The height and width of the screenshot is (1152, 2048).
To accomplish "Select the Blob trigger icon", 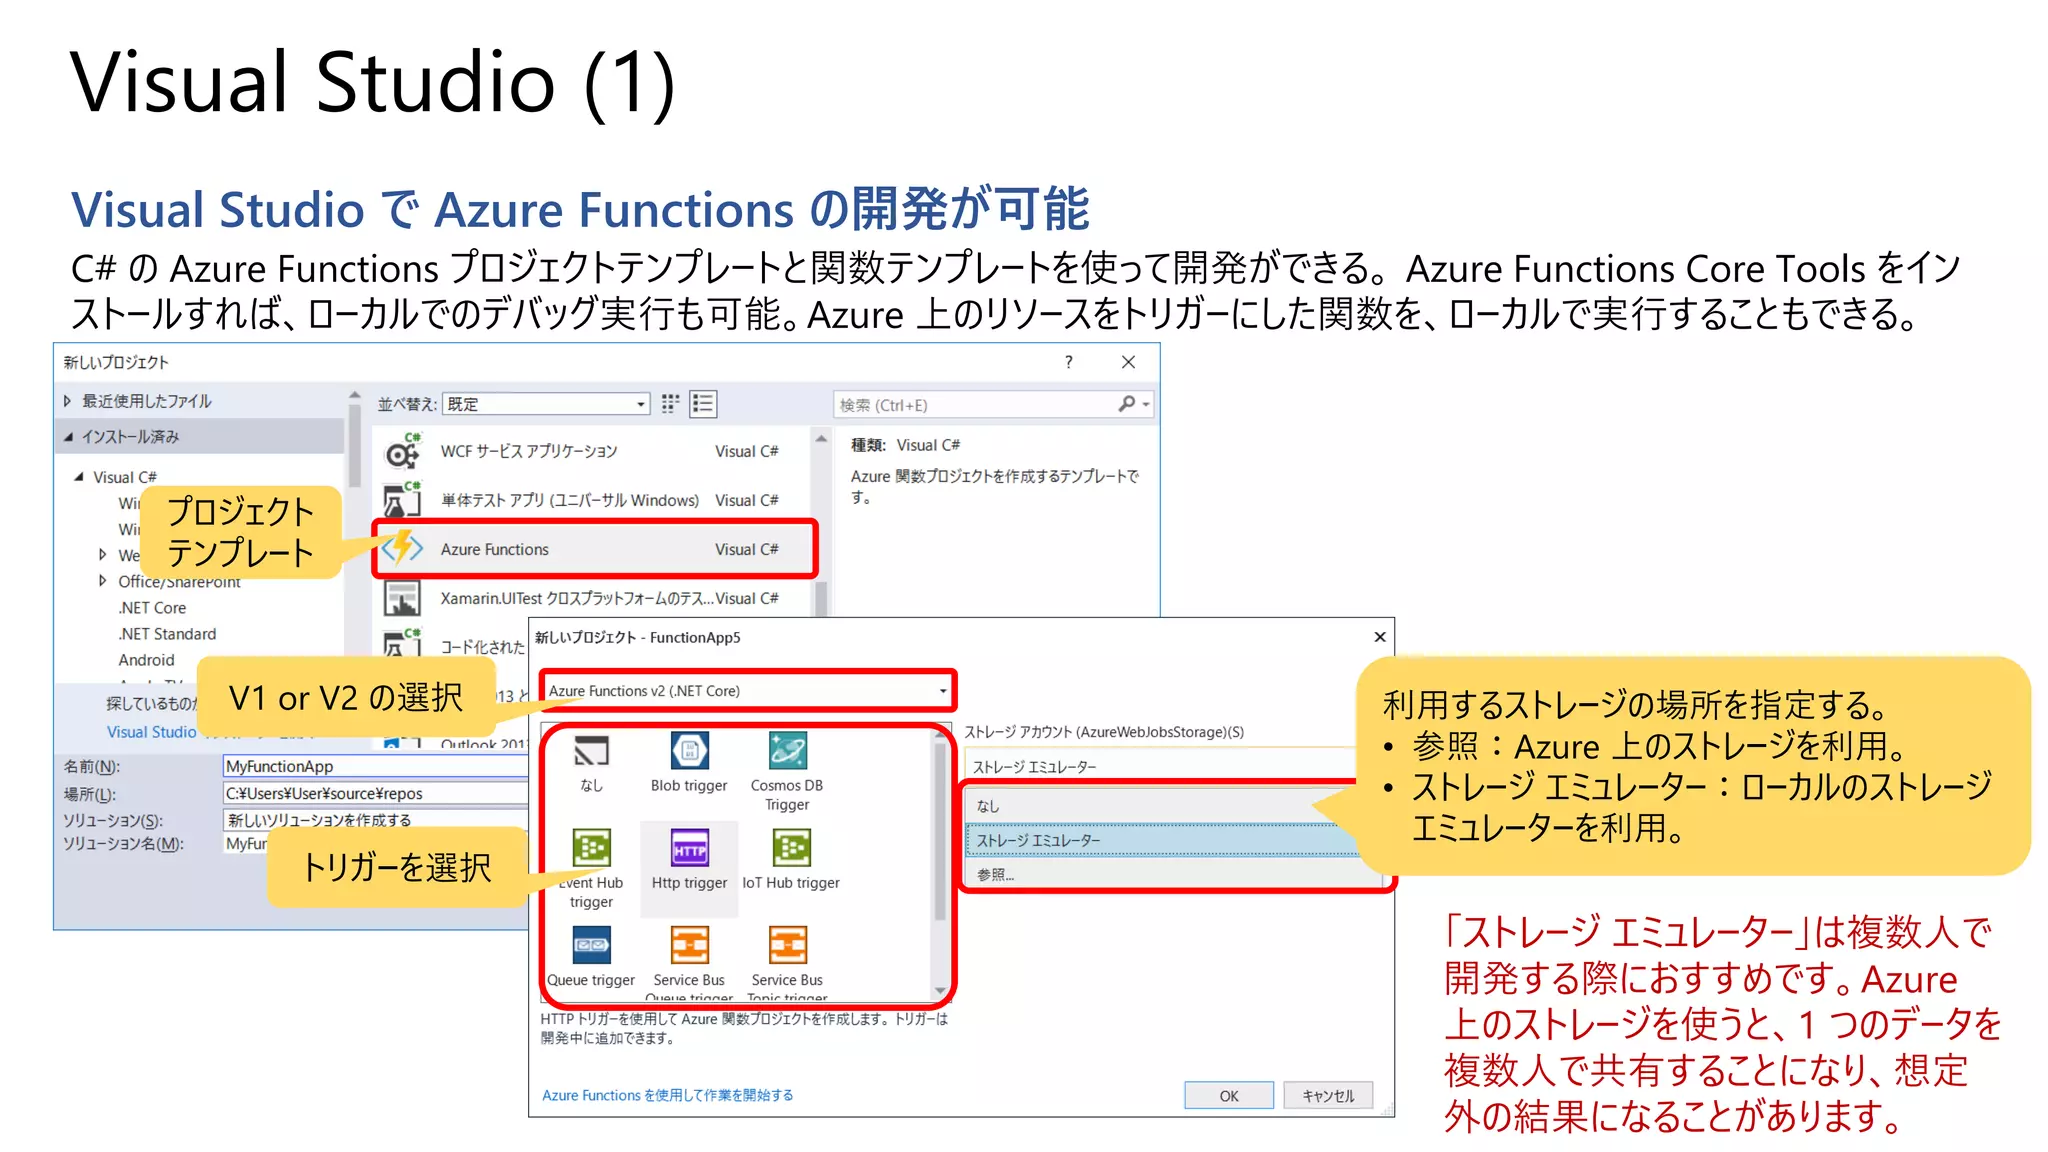I will click(x=689, y=751).
